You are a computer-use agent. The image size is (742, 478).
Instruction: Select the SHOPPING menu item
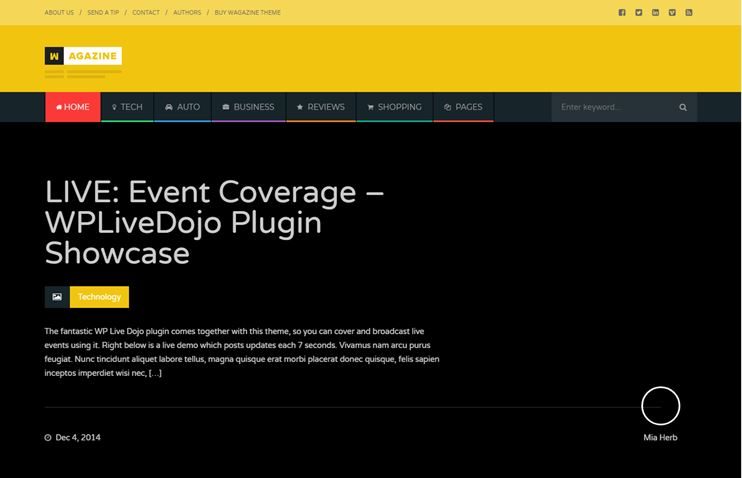pos(394,107)
